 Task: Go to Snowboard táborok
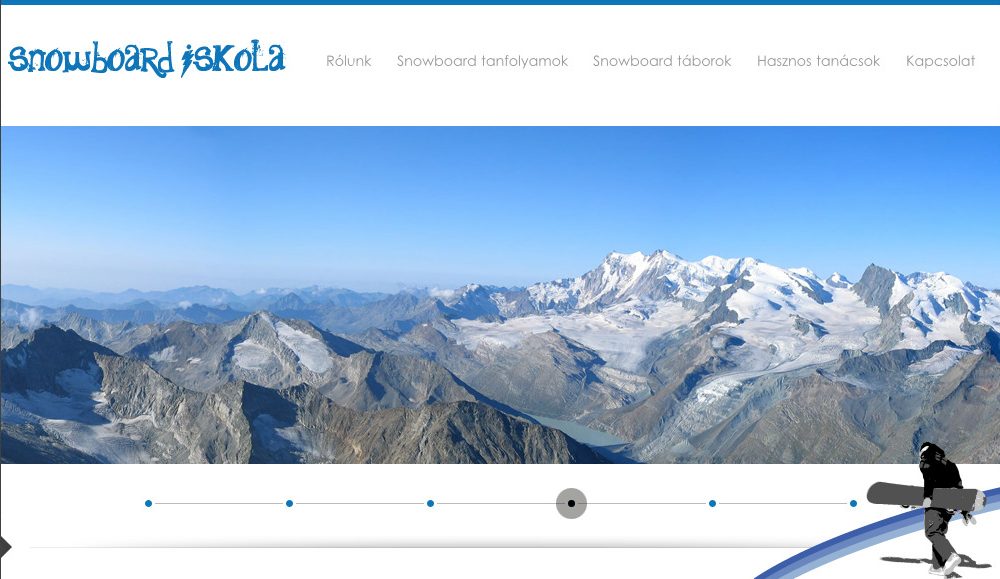662,61
